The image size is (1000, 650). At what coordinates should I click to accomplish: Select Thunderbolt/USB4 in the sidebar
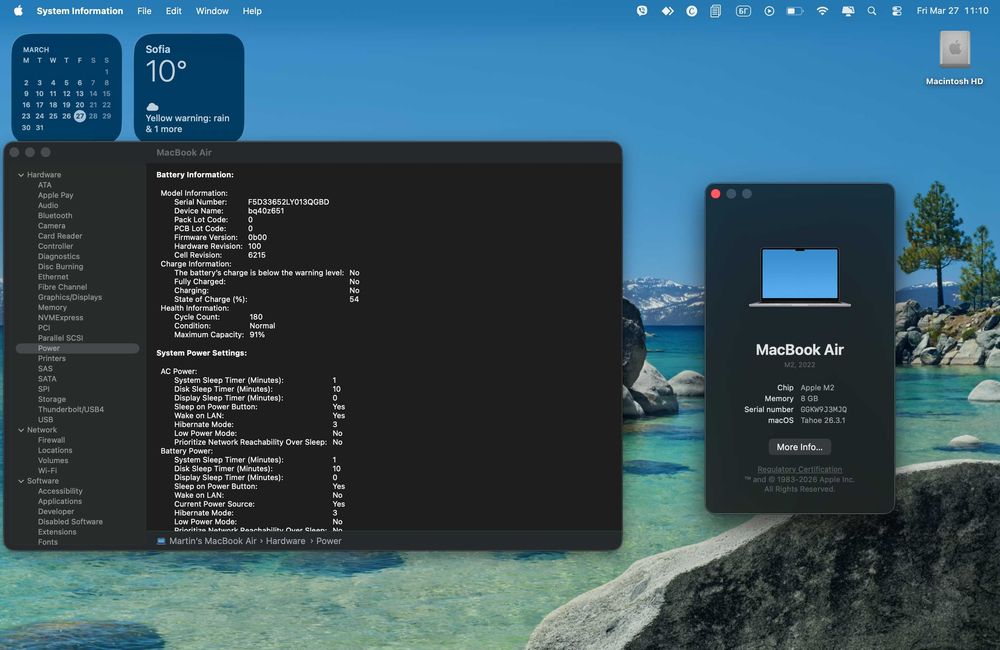(x=71, y=410)
